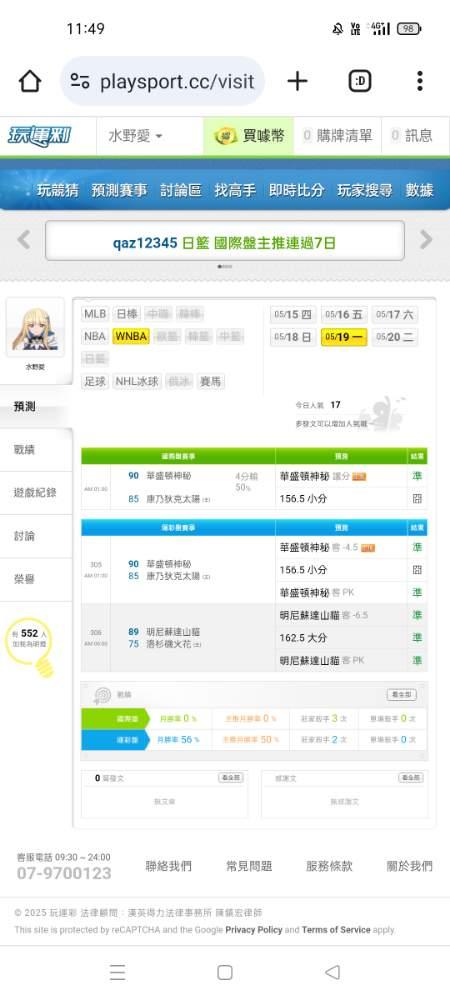Tap the site settings icon in address bar
The height and width of the screenshot is (1000, 450).
pyautogui.click(x=80, y=81)
